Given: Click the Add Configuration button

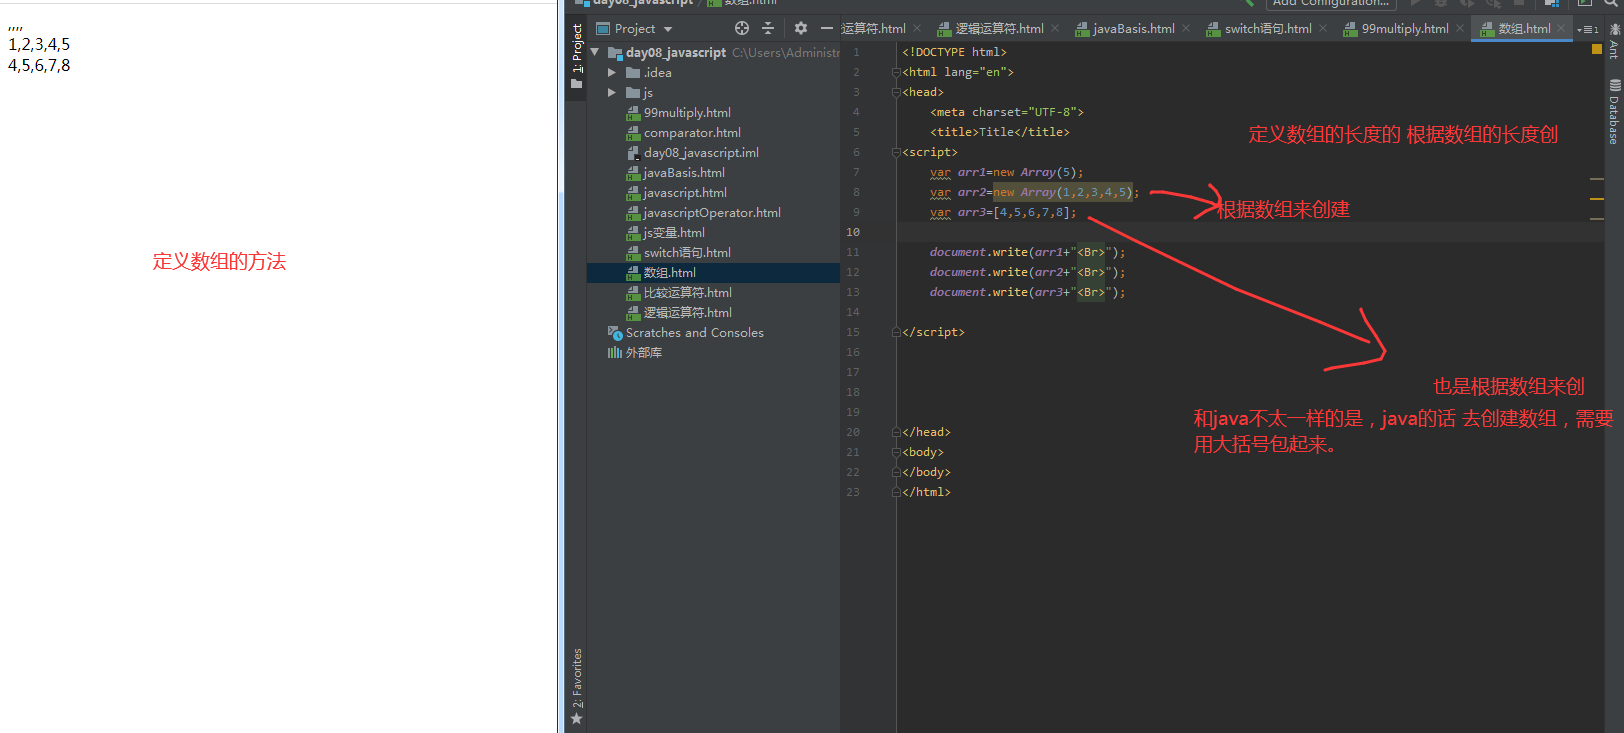Looking at the screenshot, I should pyautogui.click(x=1330, y=3).
